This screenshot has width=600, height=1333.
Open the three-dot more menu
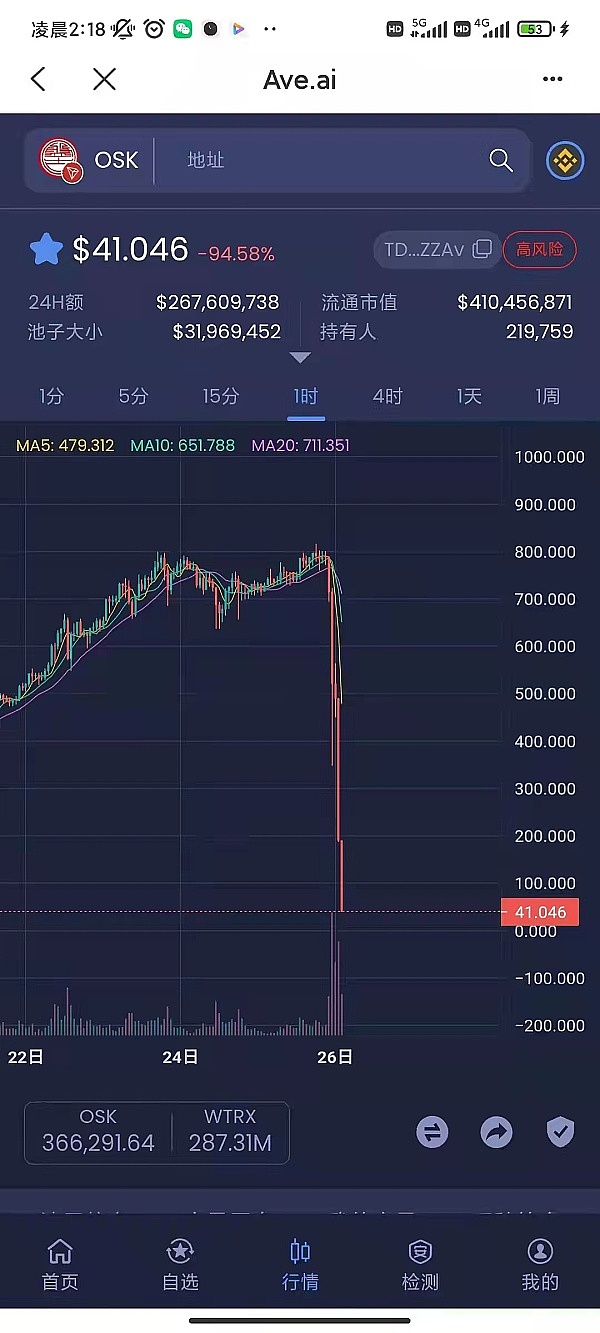tap(552, 80)
